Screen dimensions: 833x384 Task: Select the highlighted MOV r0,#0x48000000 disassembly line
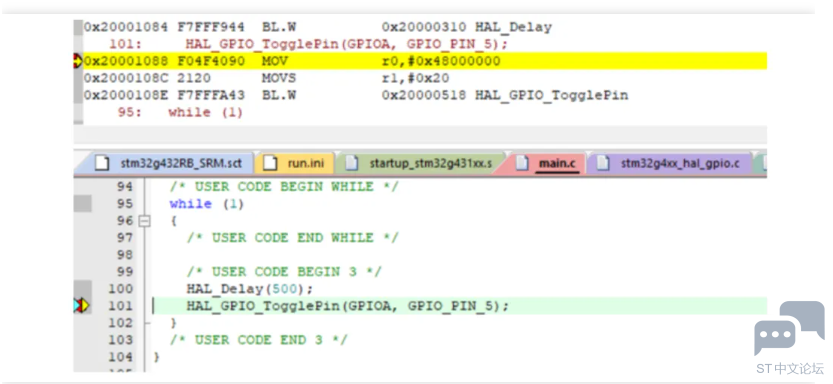[424, 62]
